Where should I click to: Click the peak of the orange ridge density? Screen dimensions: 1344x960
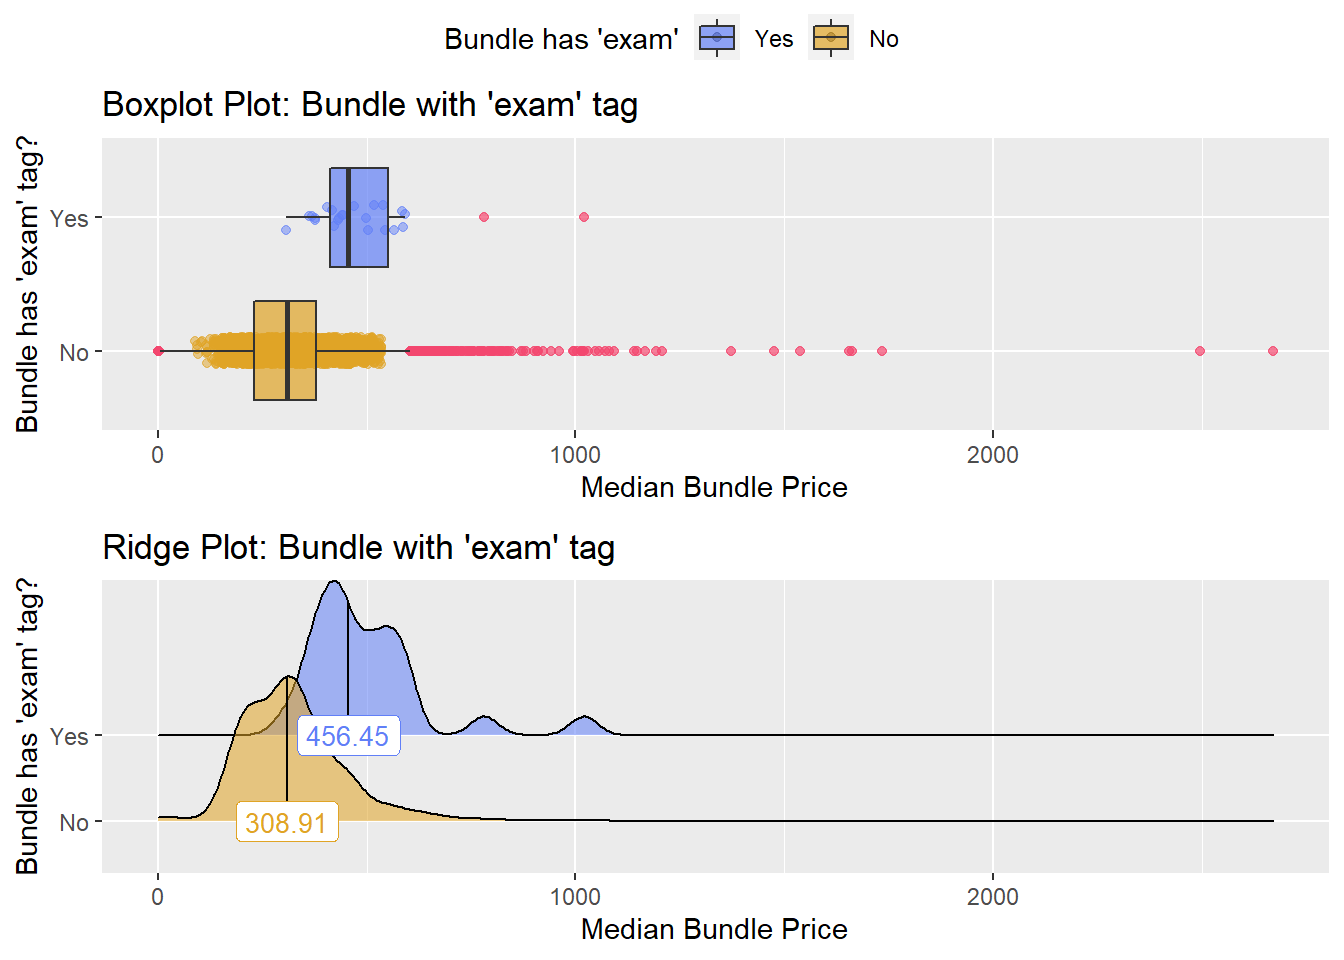pos(290,677)
